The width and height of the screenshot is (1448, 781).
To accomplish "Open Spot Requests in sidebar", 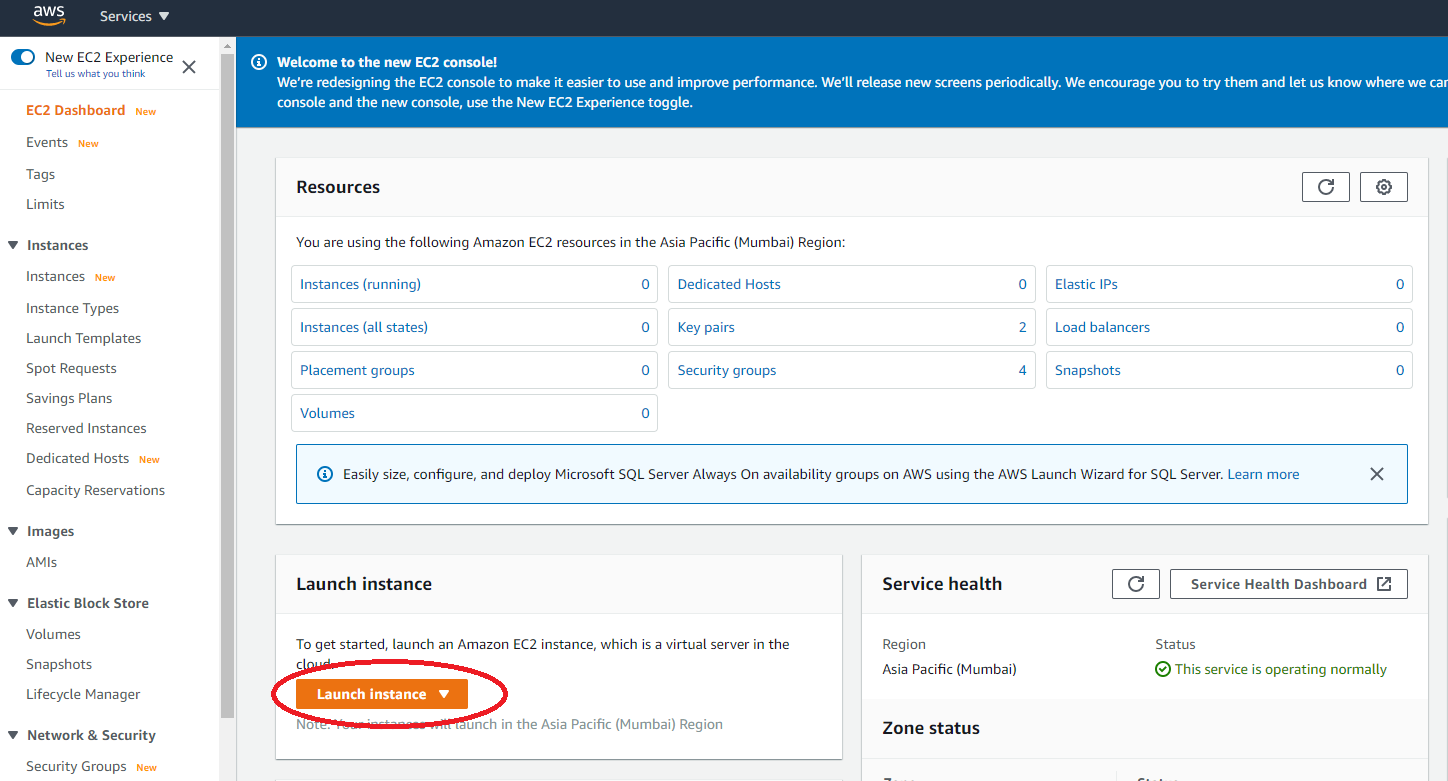I will pos(71,368).
